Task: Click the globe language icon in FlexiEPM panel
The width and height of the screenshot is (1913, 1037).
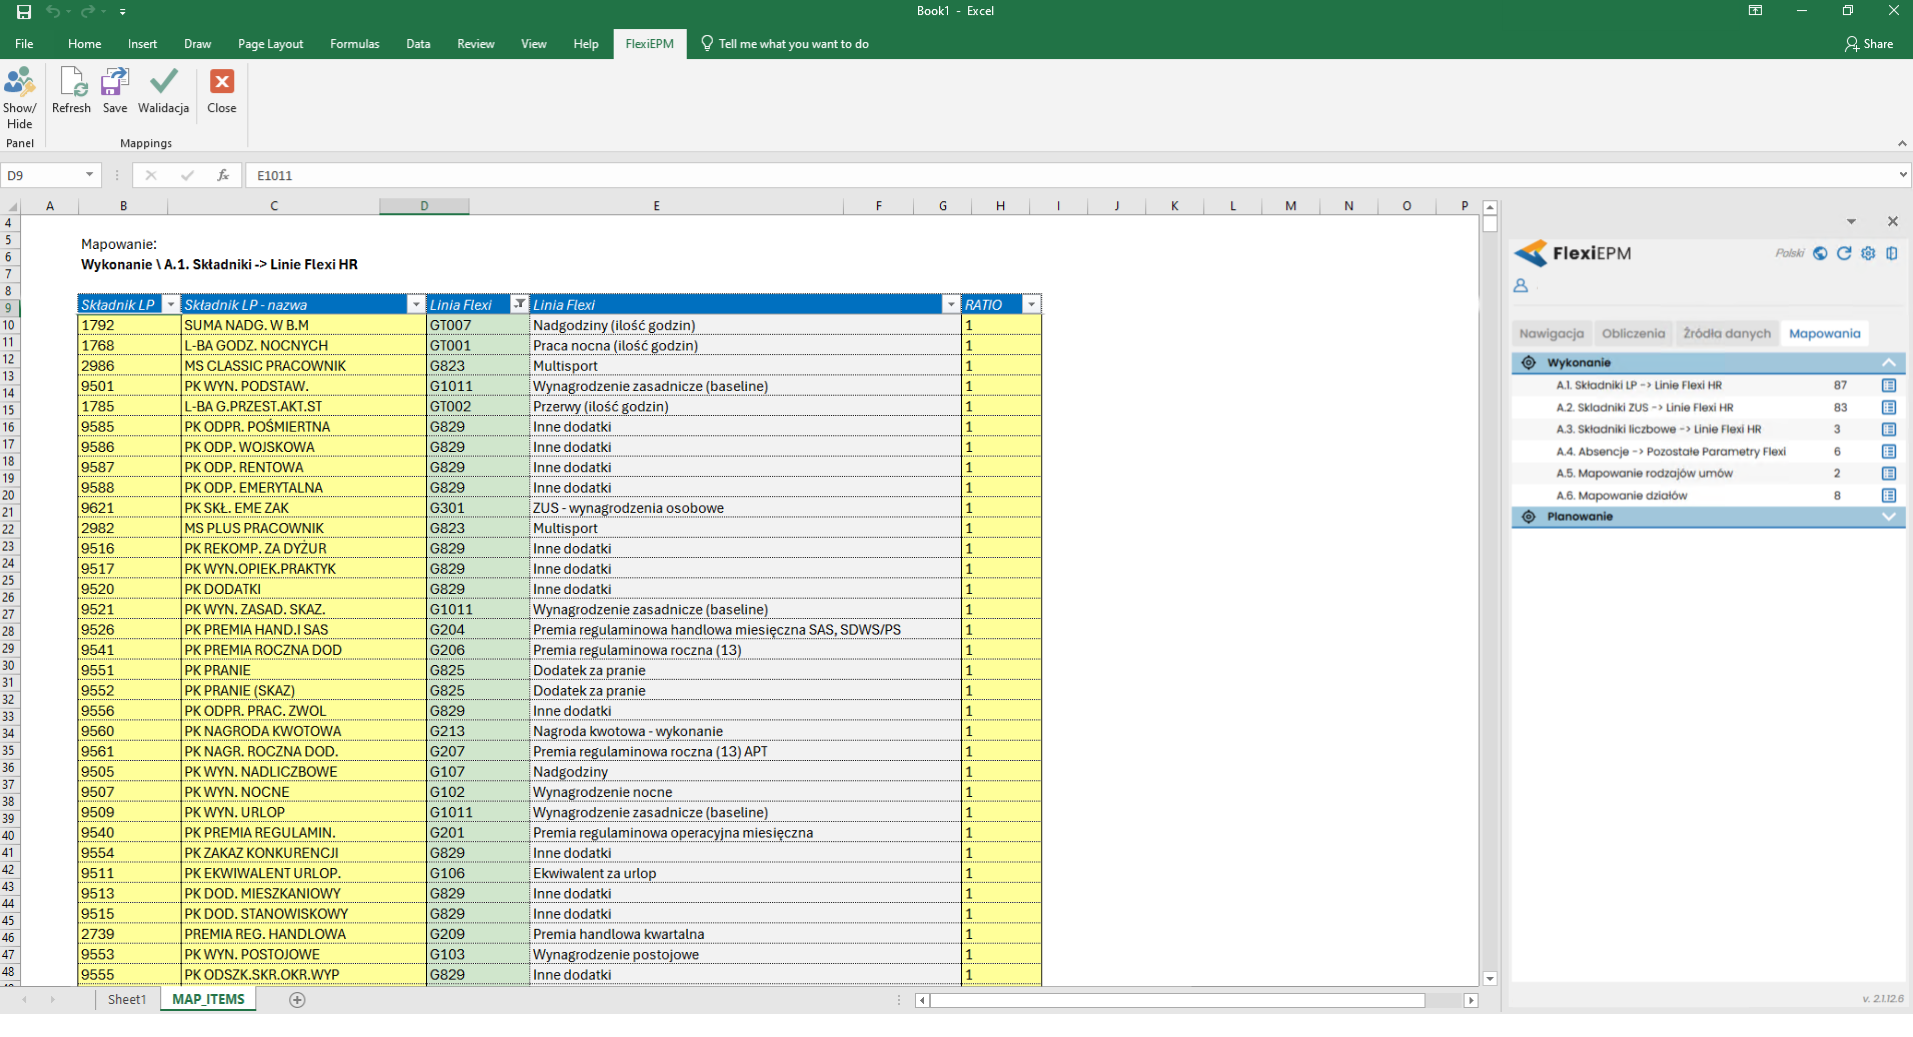Action: (1820, 254)
